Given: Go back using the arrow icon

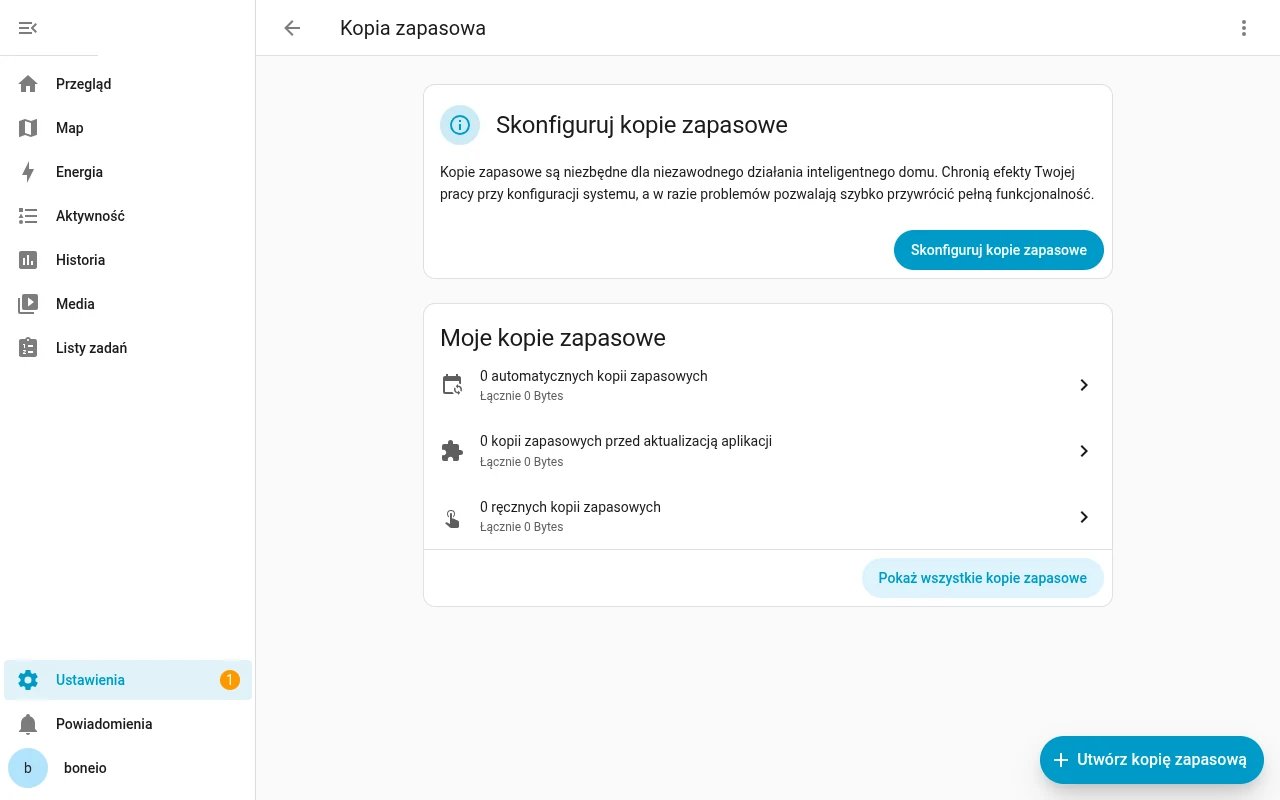Looking at the screenshot, I should [292, 28].
